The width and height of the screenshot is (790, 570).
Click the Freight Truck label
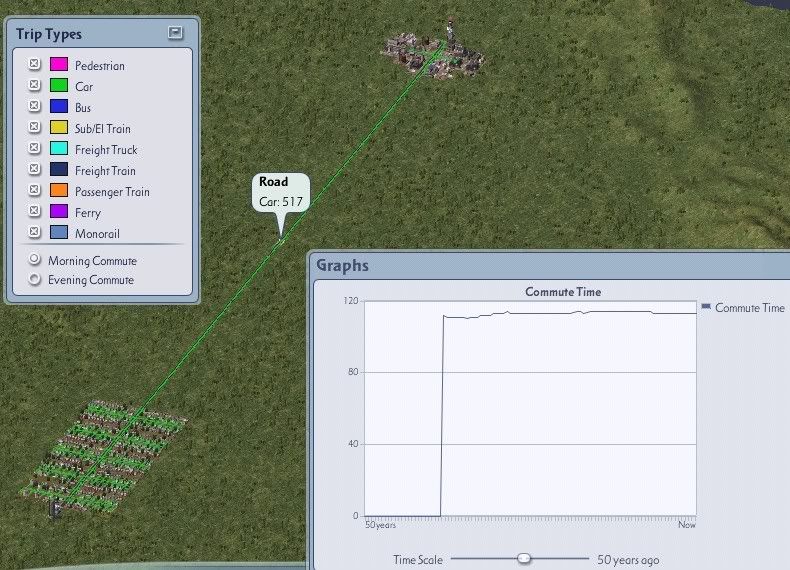[106, 150]
